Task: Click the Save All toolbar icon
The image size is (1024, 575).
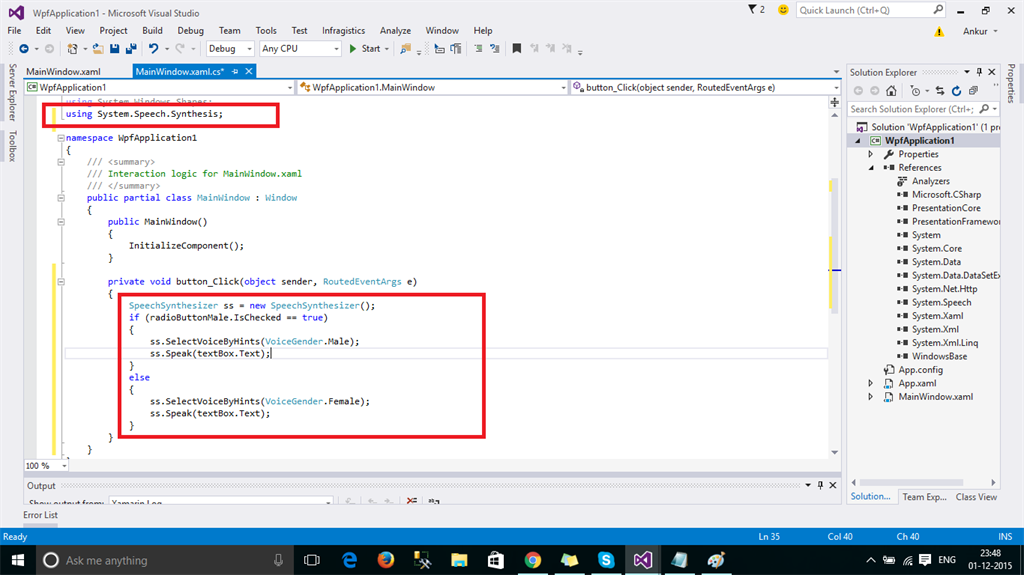Action: click(130, 48)
